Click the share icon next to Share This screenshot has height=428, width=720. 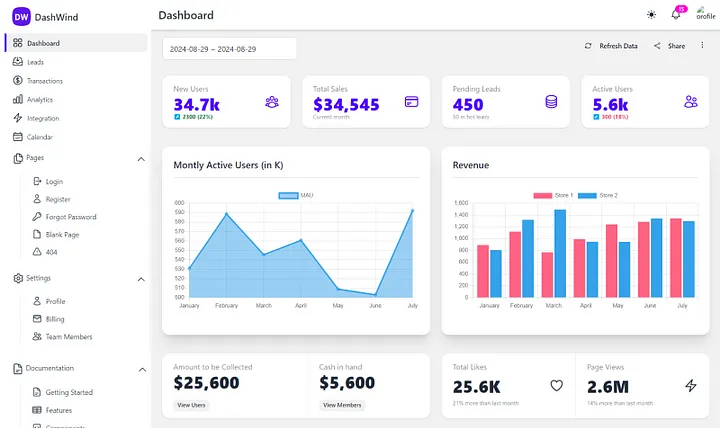tap(657, 46)
